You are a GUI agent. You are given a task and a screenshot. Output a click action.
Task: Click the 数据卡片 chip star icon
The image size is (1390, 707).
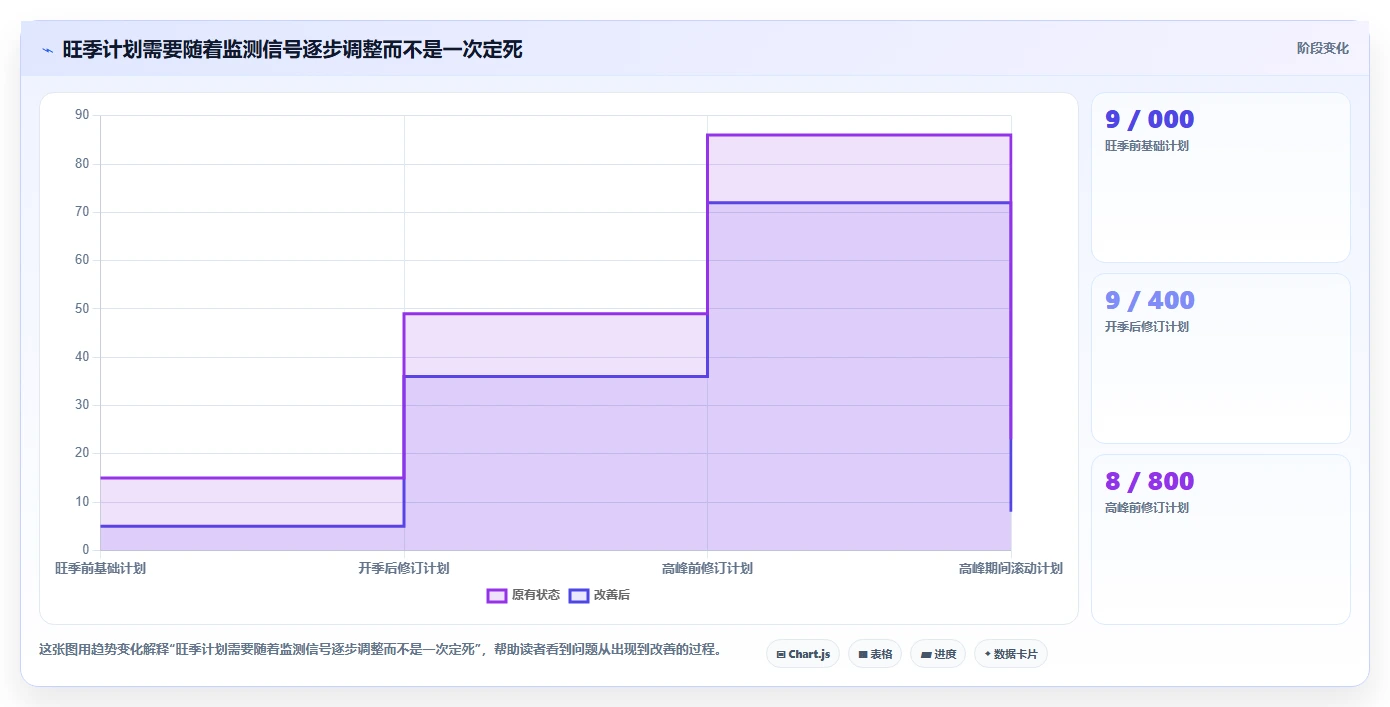(987, 654)
